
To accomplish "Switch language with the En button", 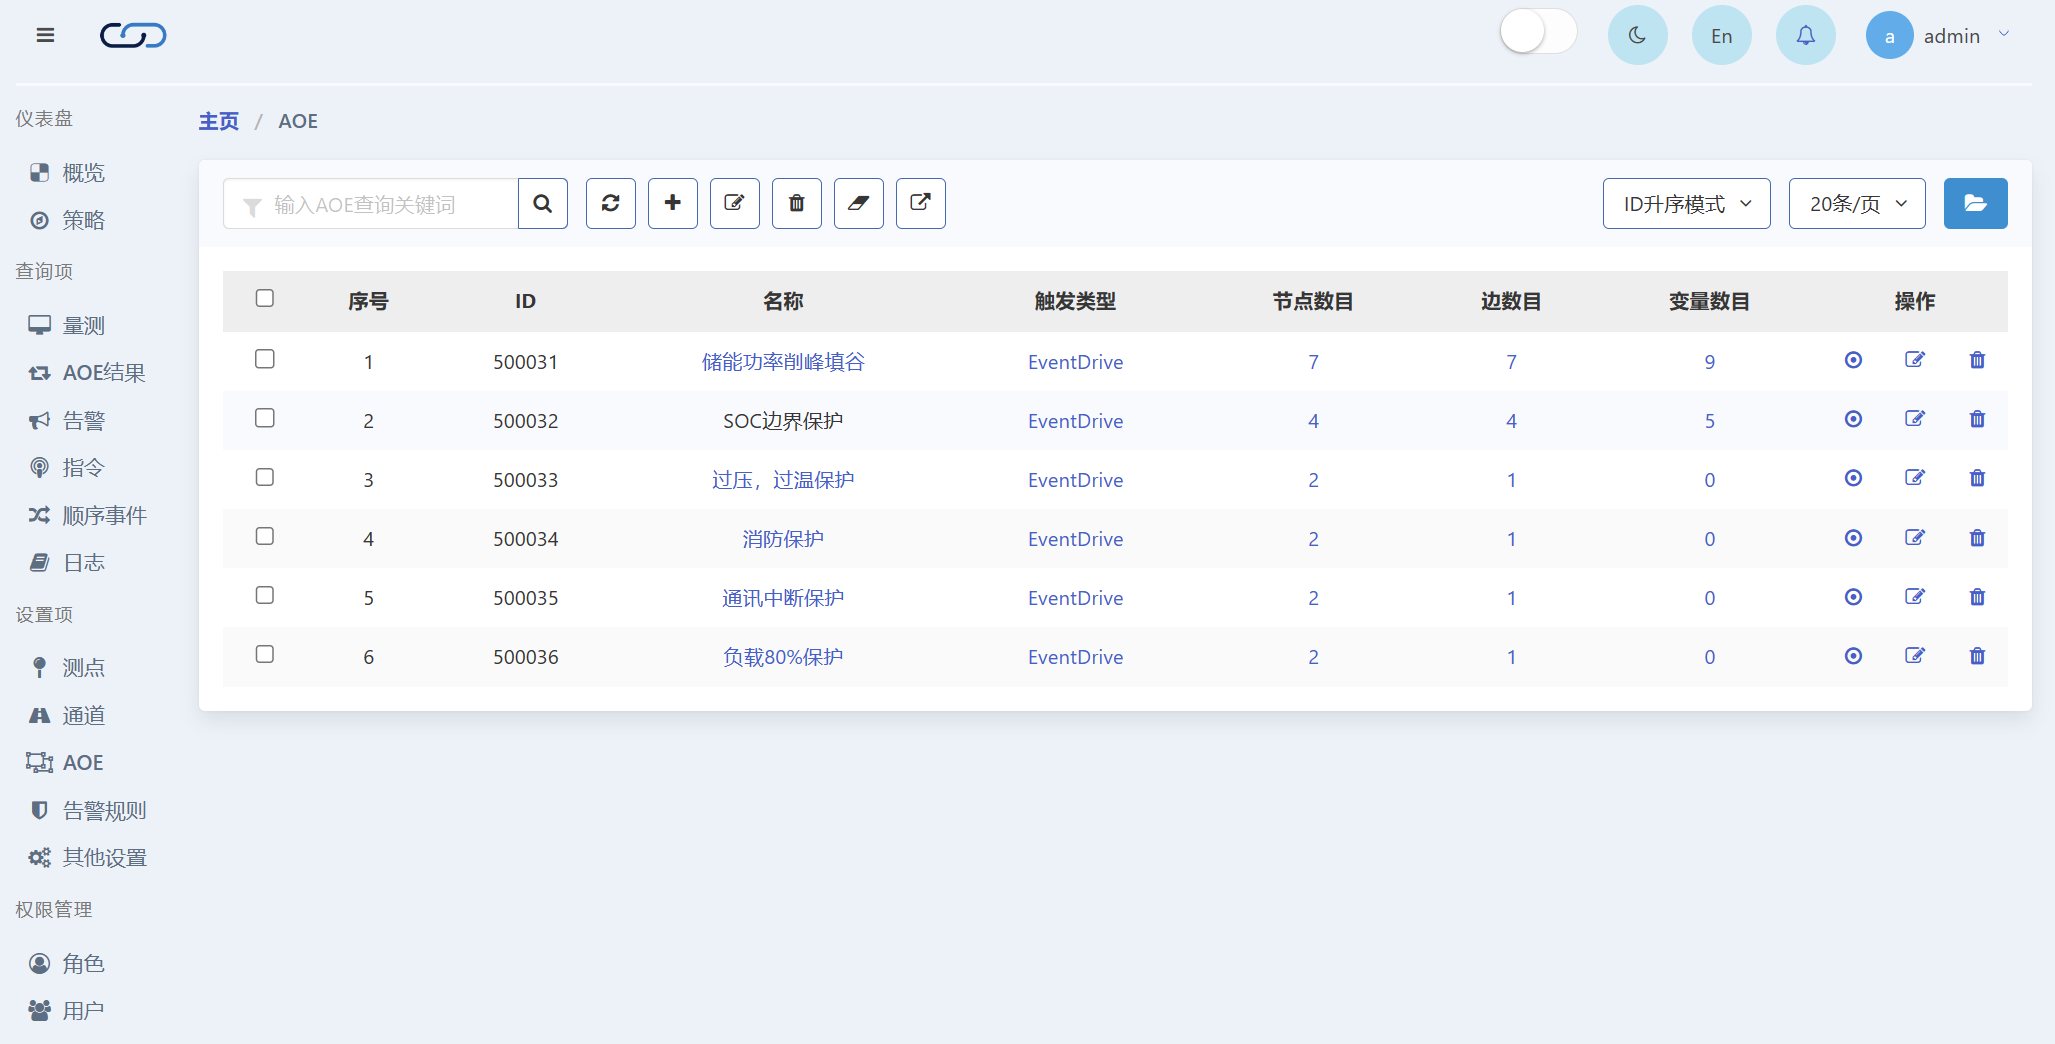I will (1721, 36).
